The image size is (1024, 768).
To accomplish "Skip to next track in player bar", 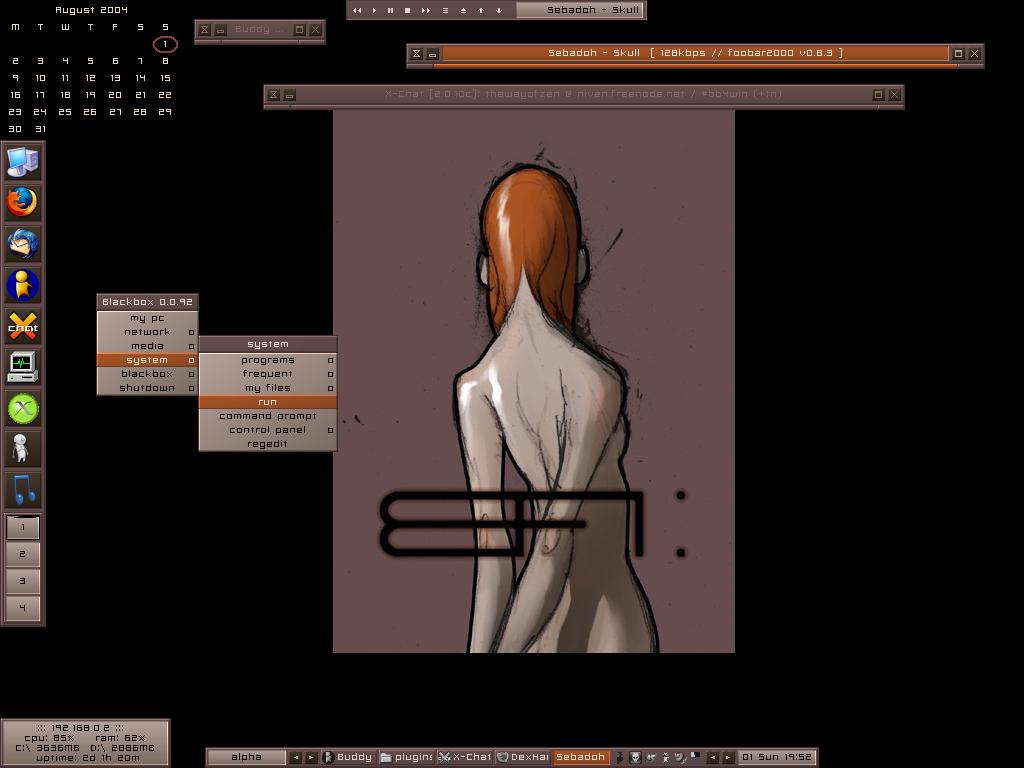I will [426, 10].
